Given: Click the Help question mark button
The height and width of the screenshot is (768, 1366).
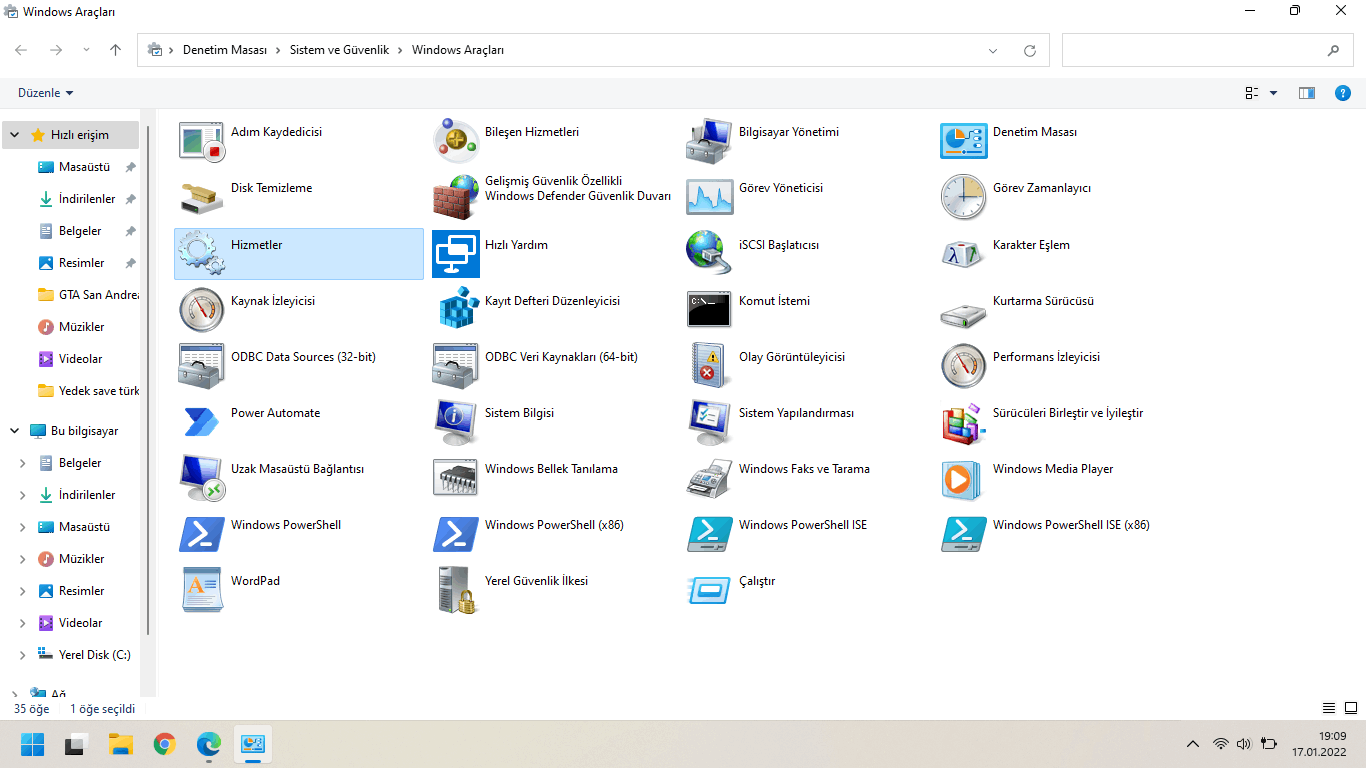Looking at the screenshot, I should [1343, 93].
